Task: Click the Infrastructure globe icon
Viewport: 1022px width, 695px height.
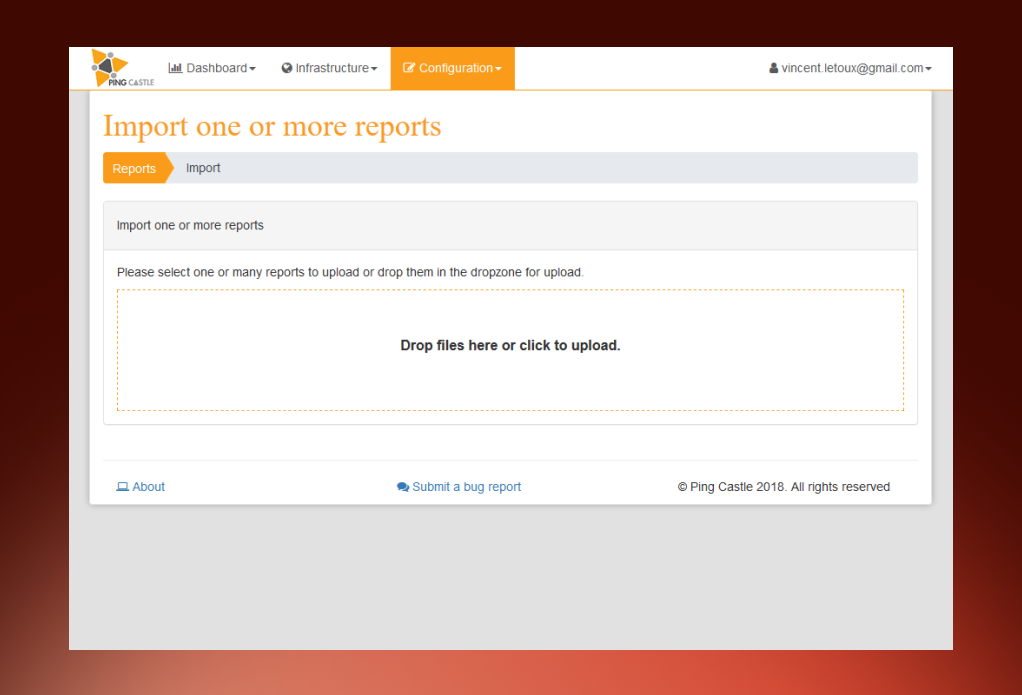Action: tap(287, 68)
